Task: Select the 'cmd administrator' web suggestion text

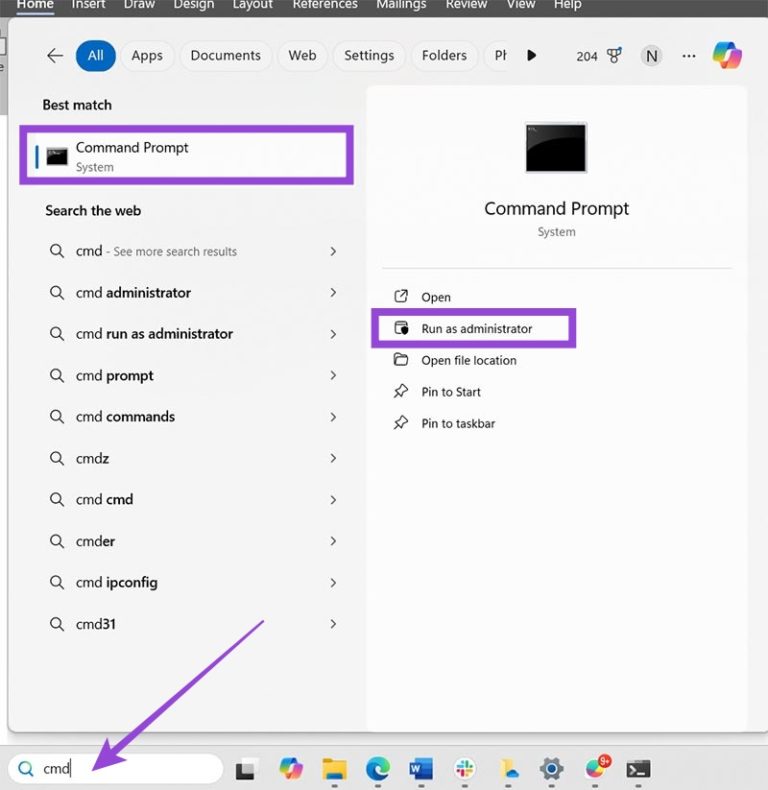Action: pos(133,293)
